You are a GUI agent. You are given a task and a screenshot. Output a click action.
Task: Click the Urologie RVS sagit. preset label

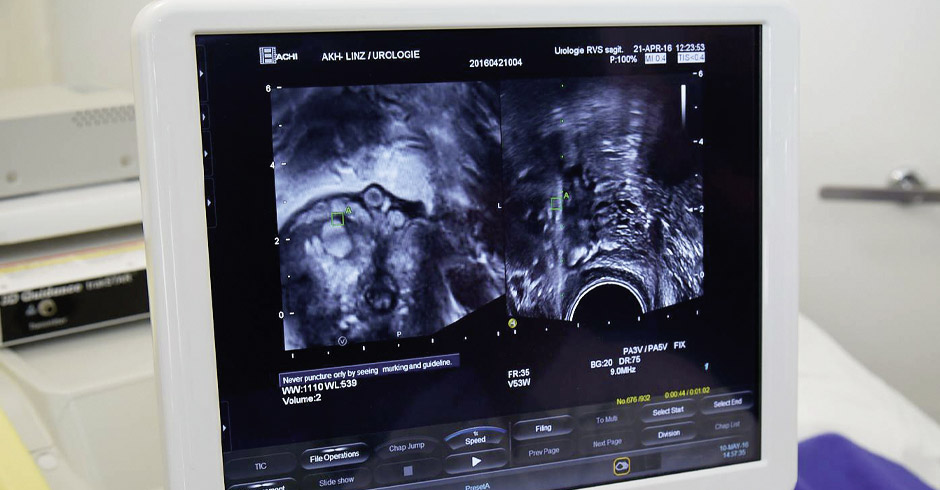coord(589,50)
